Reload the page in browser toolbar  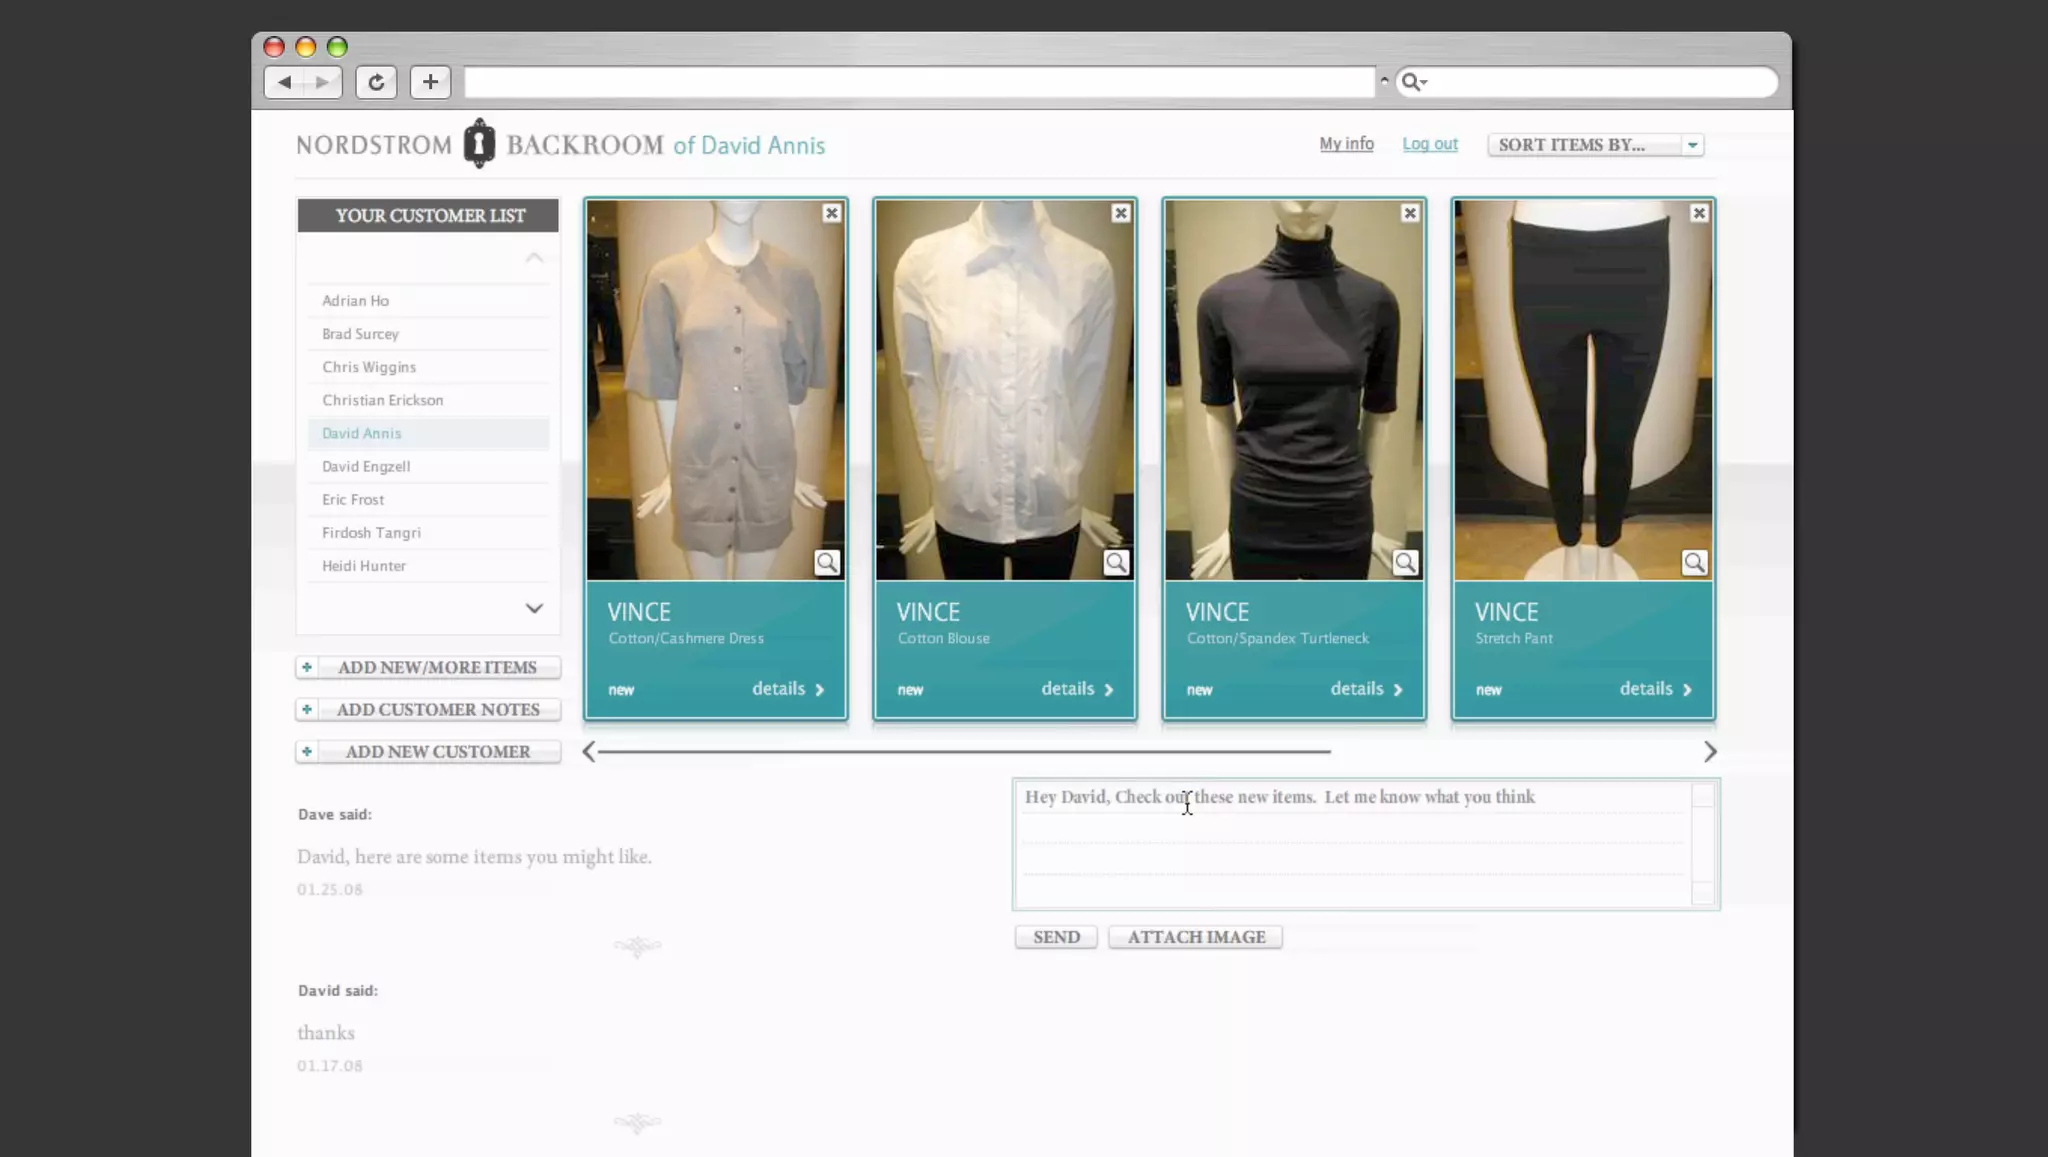(376, 82)
